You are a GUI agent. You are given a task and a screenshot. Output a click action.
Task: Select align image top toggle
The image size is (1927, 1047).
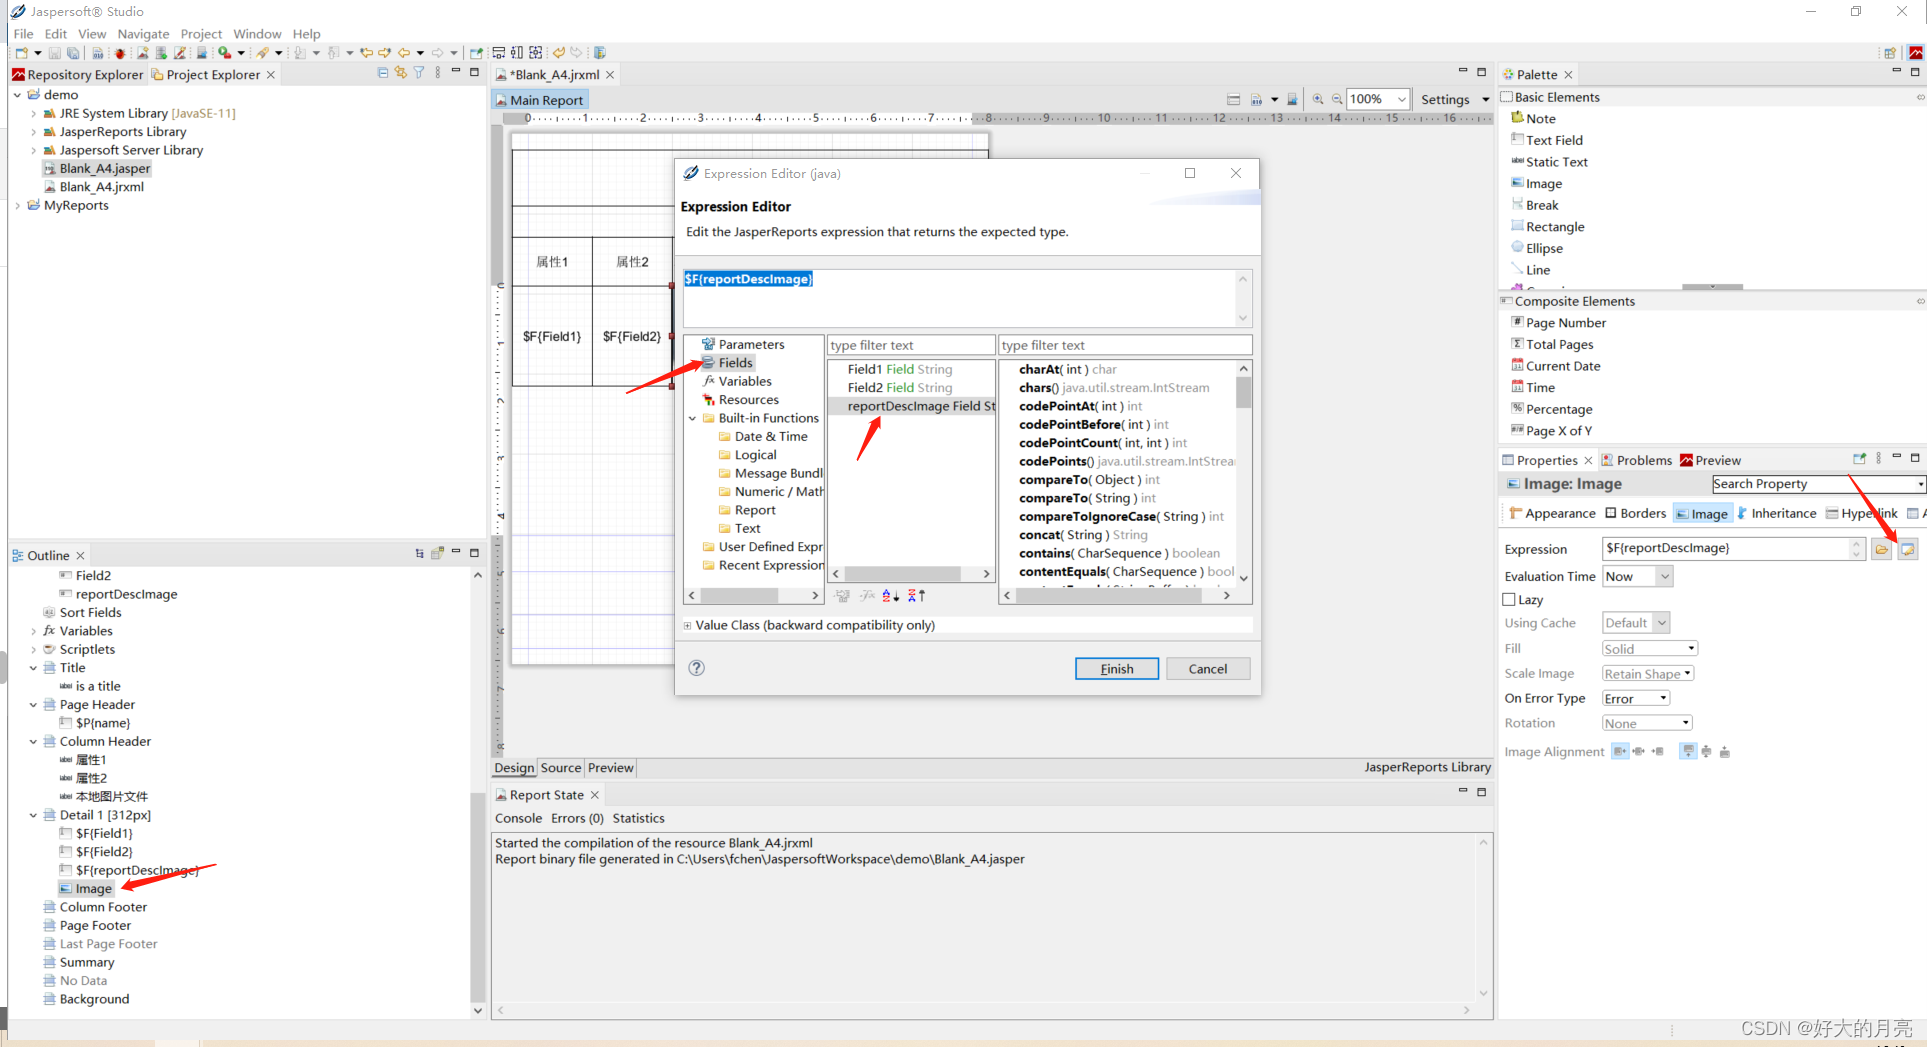(1688, 751)
